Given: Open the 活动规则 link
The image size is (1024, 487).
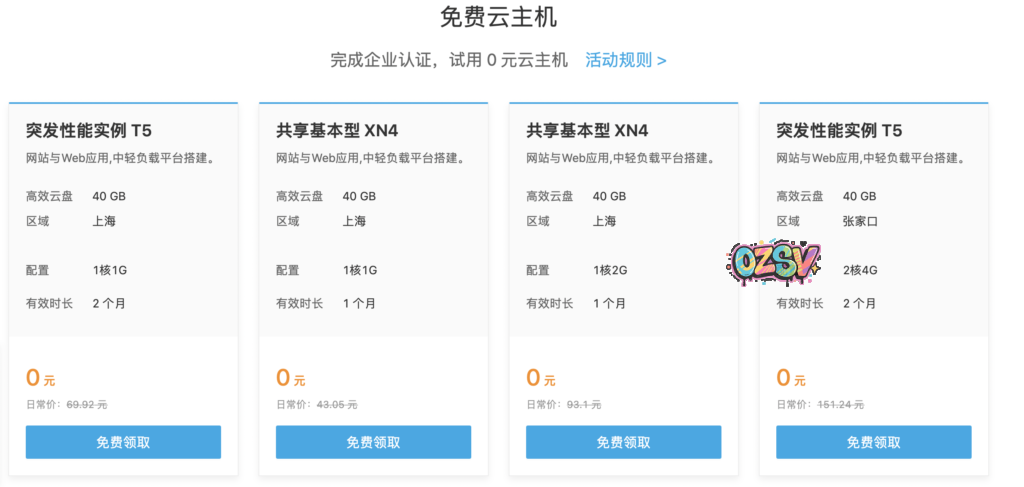Looking at the screenshot, I should (625, 60).
